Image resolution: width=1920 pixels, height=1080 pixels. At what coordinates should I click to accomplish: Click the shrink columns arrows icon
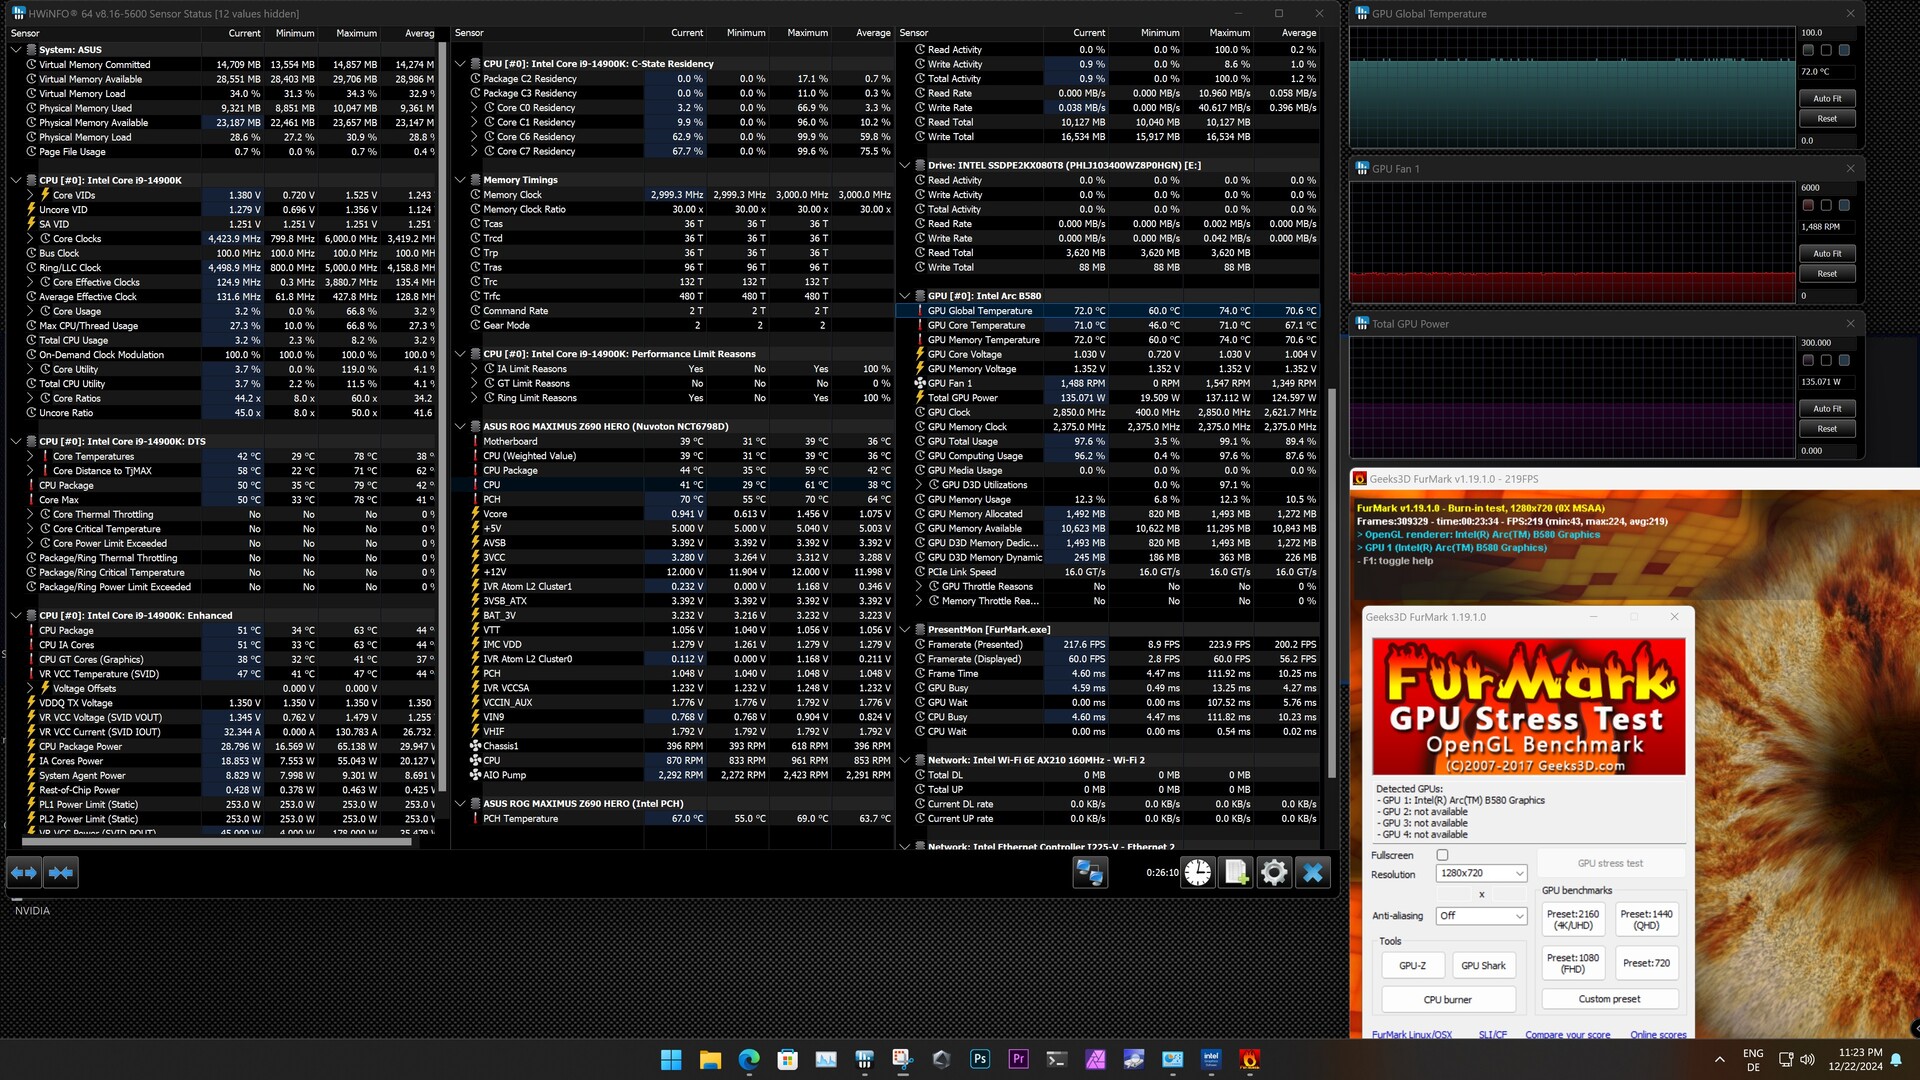[61, 873]
